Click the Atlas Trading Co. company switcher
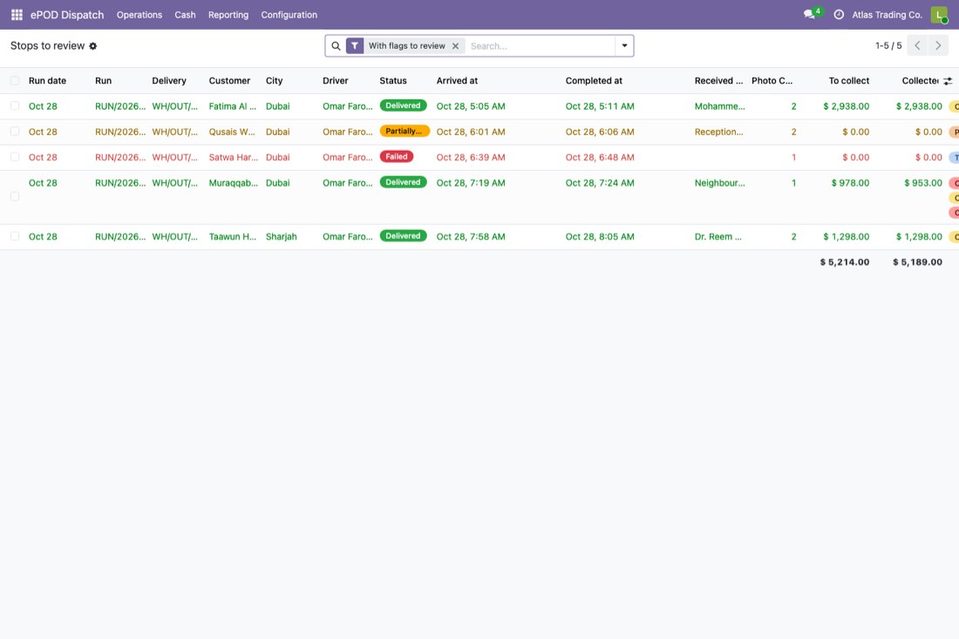This screenshot has height=639, width=959. pos(887,15)
